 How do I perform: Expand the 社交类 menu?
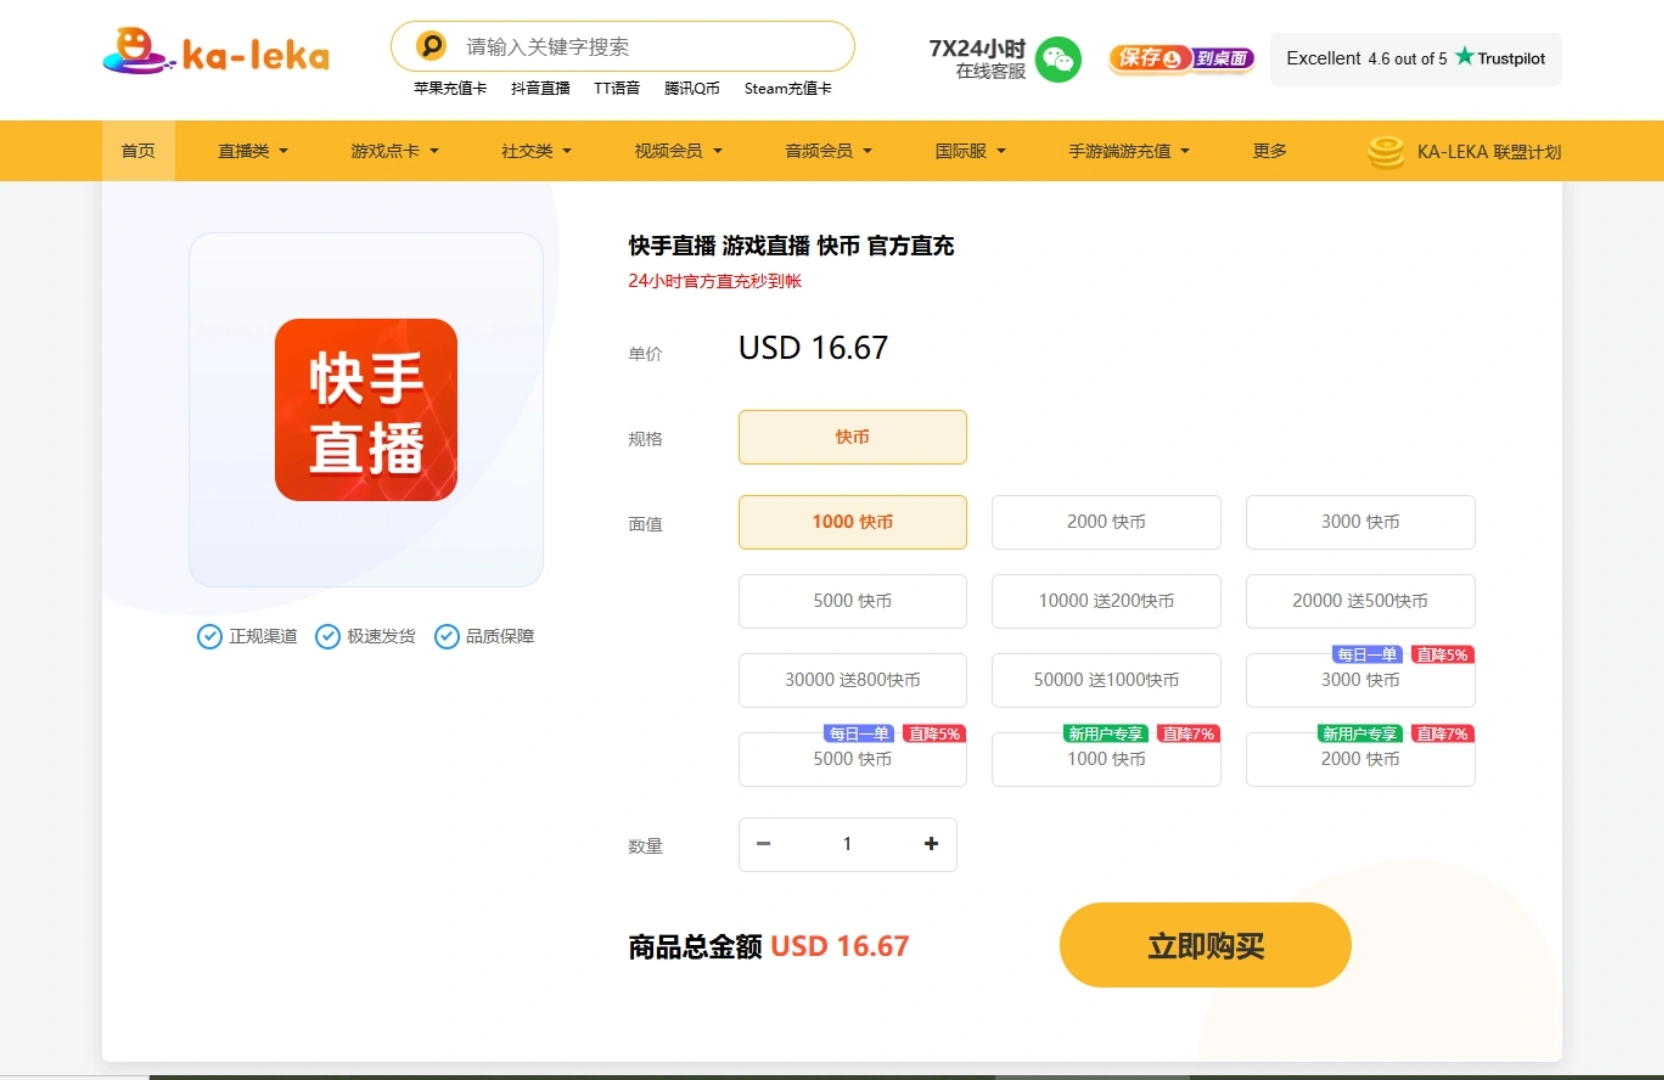tap(536, 151)
